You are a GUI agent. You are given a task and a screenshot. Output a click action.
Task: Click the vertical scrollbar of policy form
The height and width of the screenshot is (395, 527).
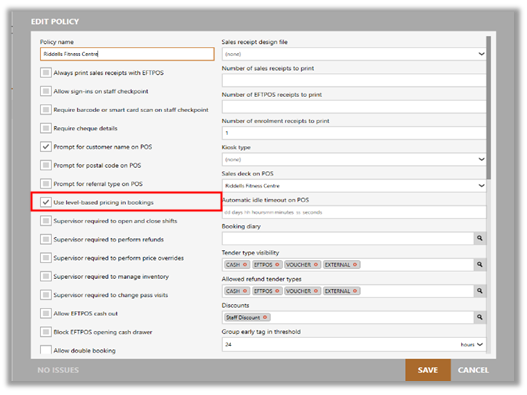(488, 108)
